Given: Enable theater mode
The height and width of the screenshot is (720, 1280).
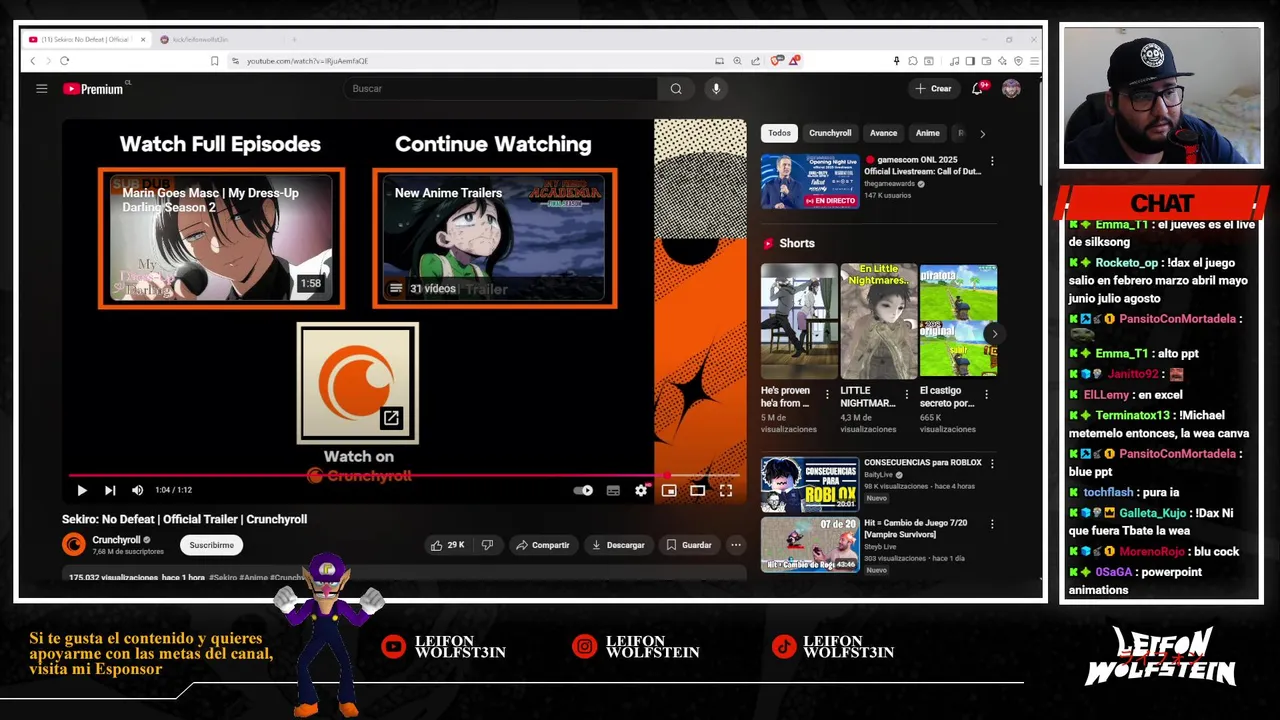Looking at the screenshot, I should [697, 490].
